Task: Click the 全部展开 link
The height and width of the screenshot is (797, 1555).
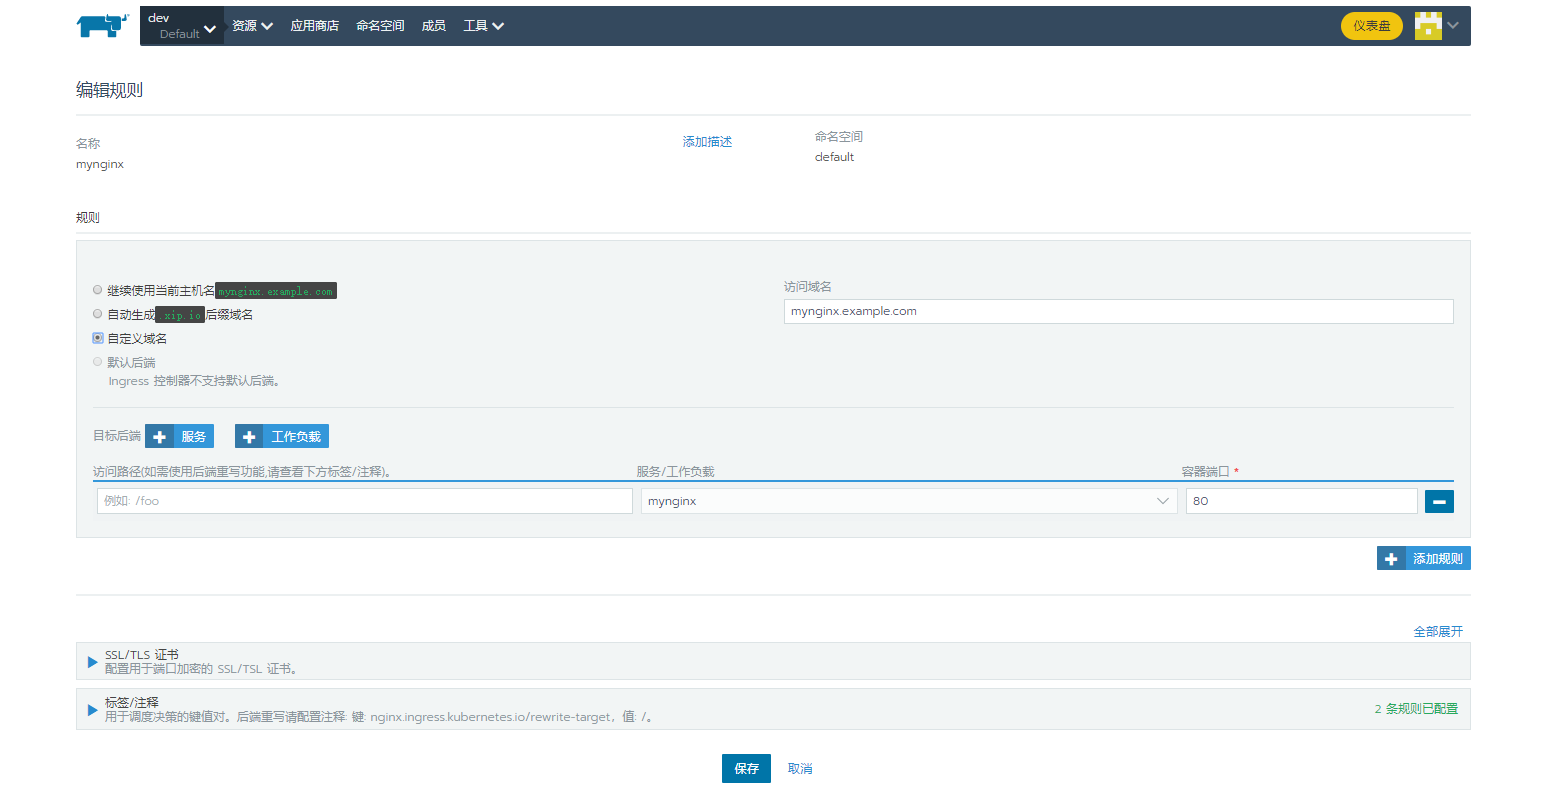Action: pyautogui.click(x=1438, y=631)
